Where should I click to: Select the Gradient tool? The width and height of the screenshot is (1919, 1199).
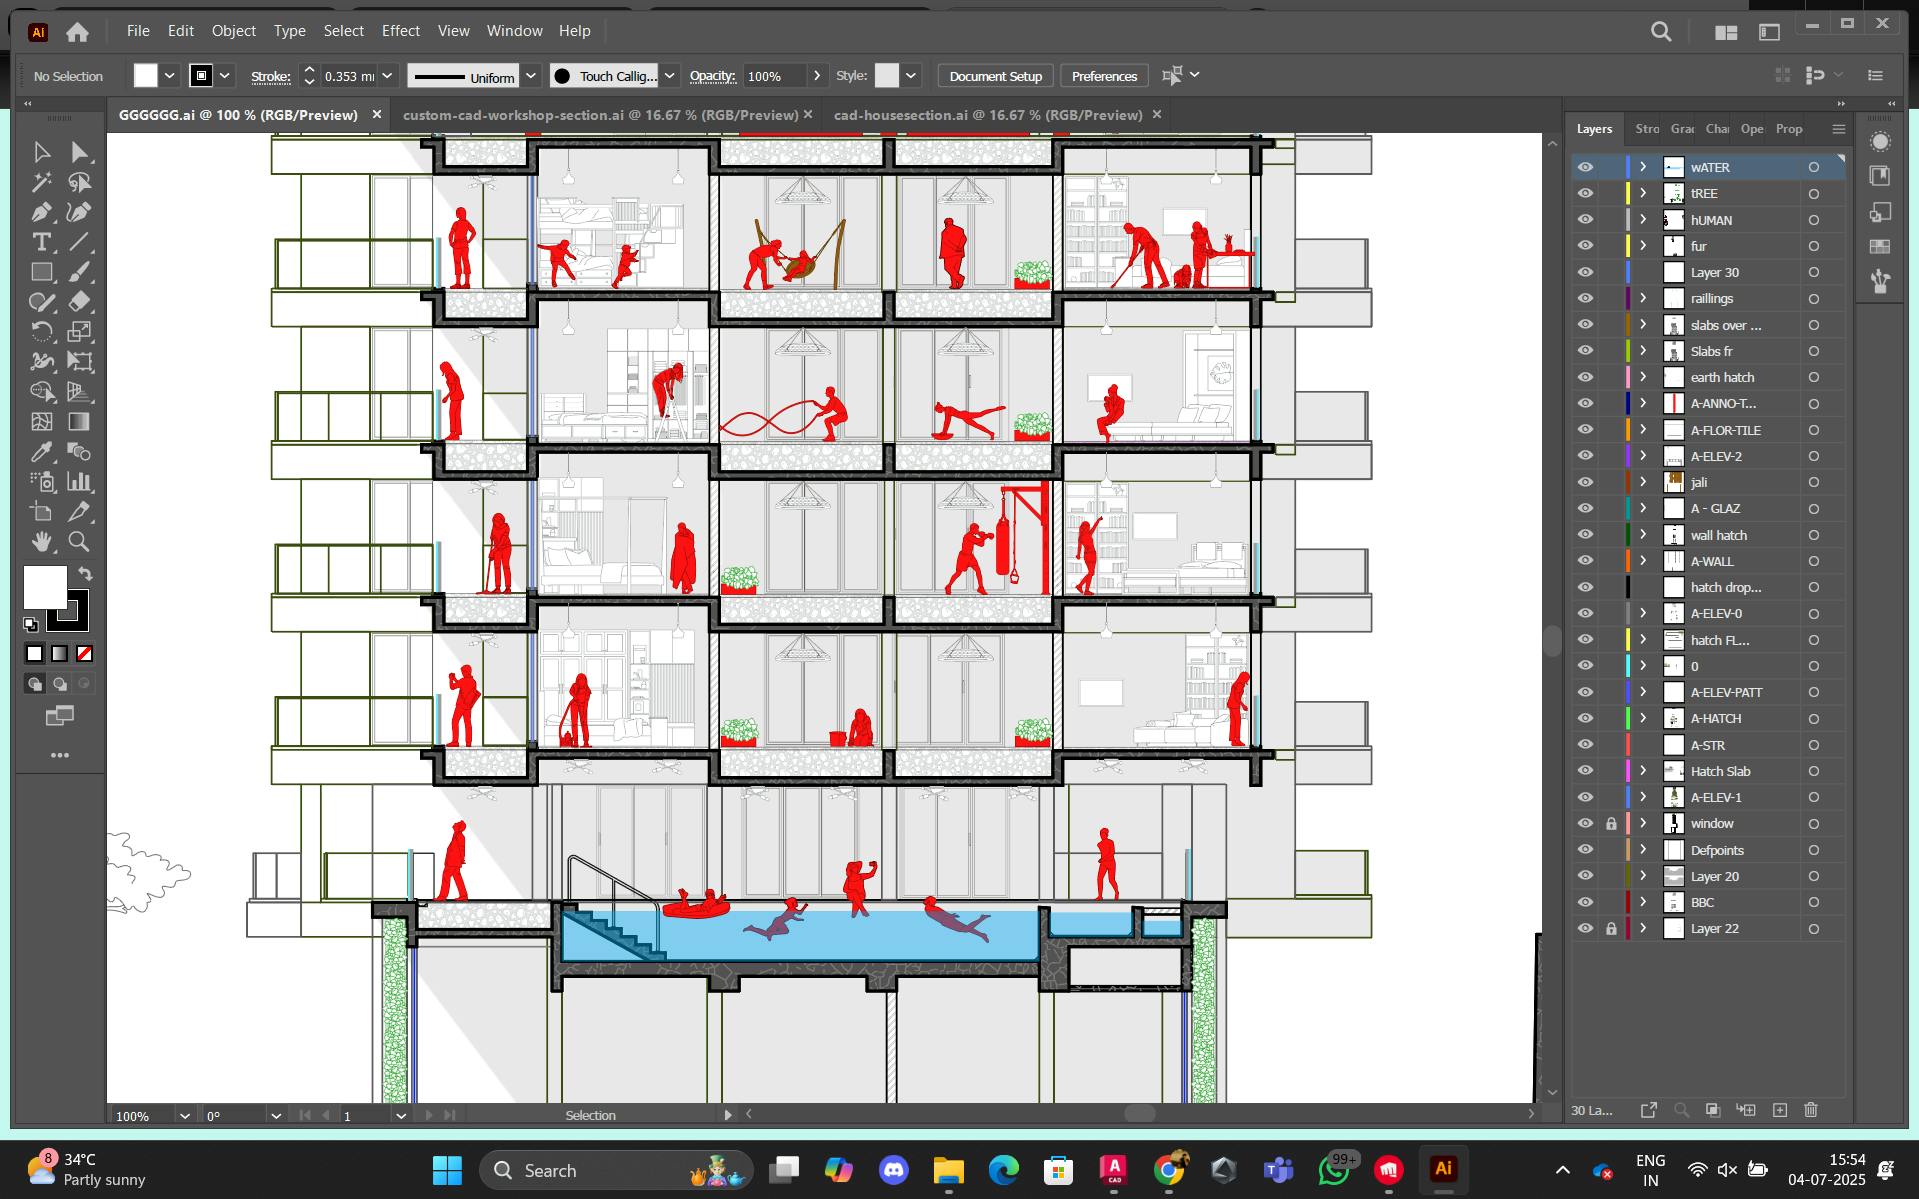[79, 422]
